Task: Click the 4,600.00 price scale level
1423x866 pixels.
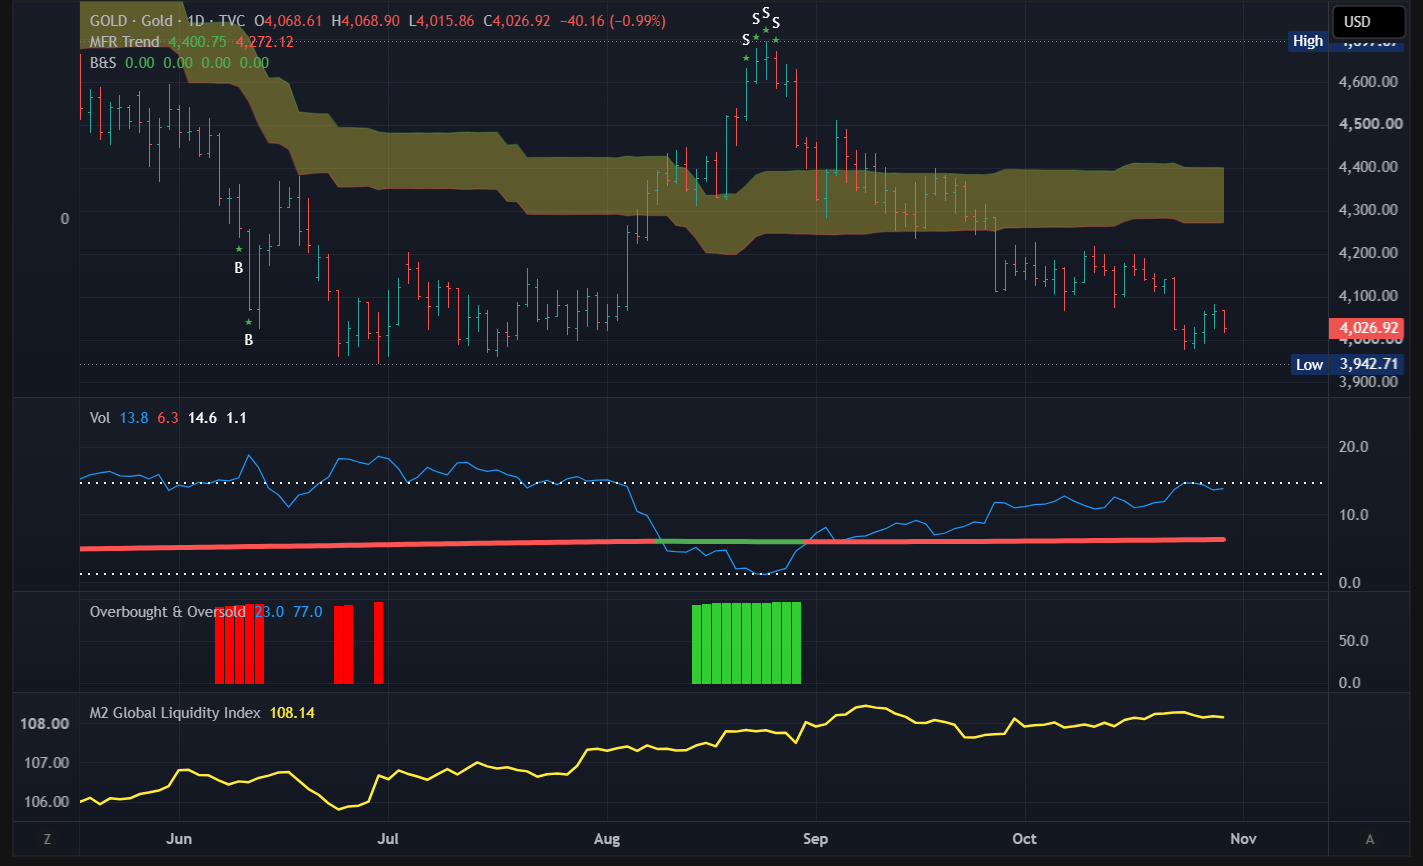Action: [1370, 82]
